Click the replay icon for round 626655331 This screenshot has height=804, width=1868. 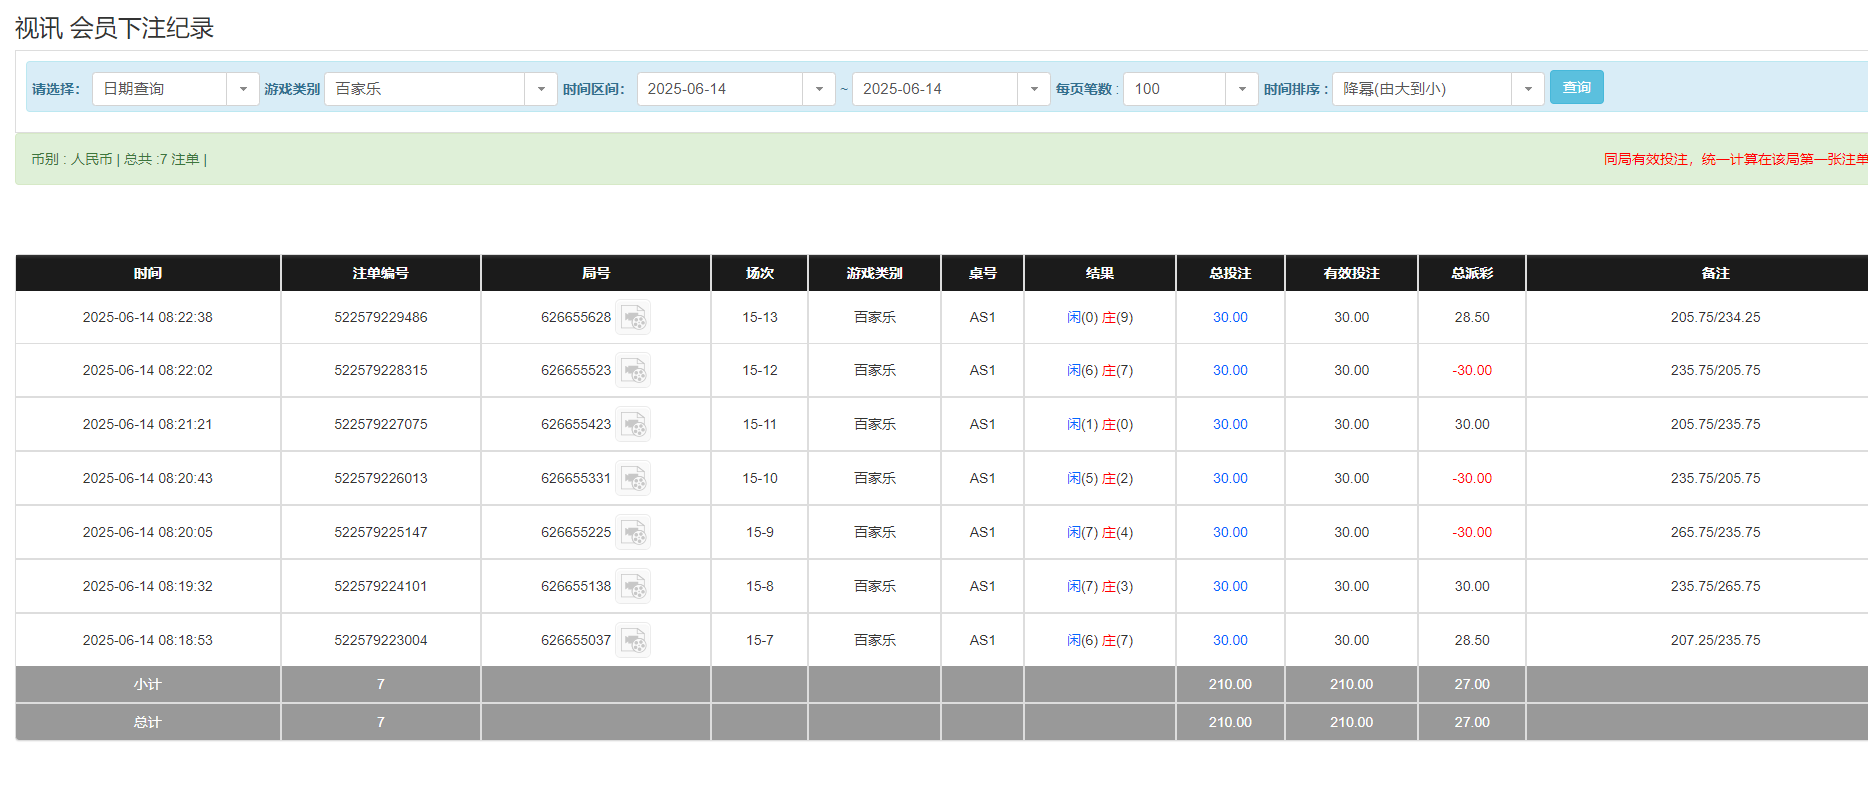pyautogui.click(x=633, y=479)
